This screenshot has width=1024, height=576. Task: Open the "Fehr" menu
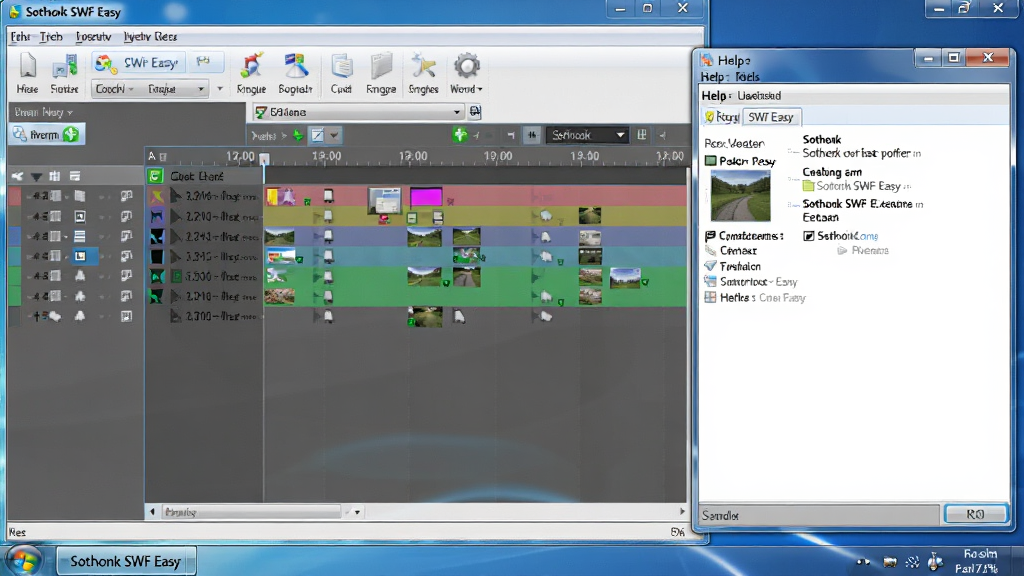click(x=20, y=37)
